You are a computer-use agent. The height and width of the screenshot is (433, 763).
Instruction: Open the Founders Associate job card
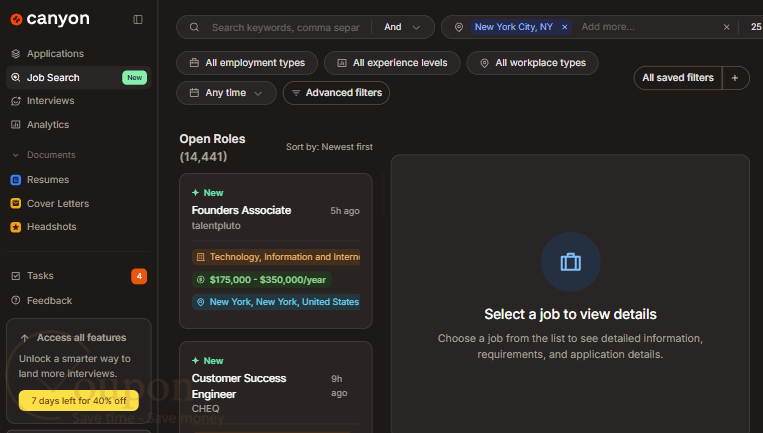[x=275, y=251]
